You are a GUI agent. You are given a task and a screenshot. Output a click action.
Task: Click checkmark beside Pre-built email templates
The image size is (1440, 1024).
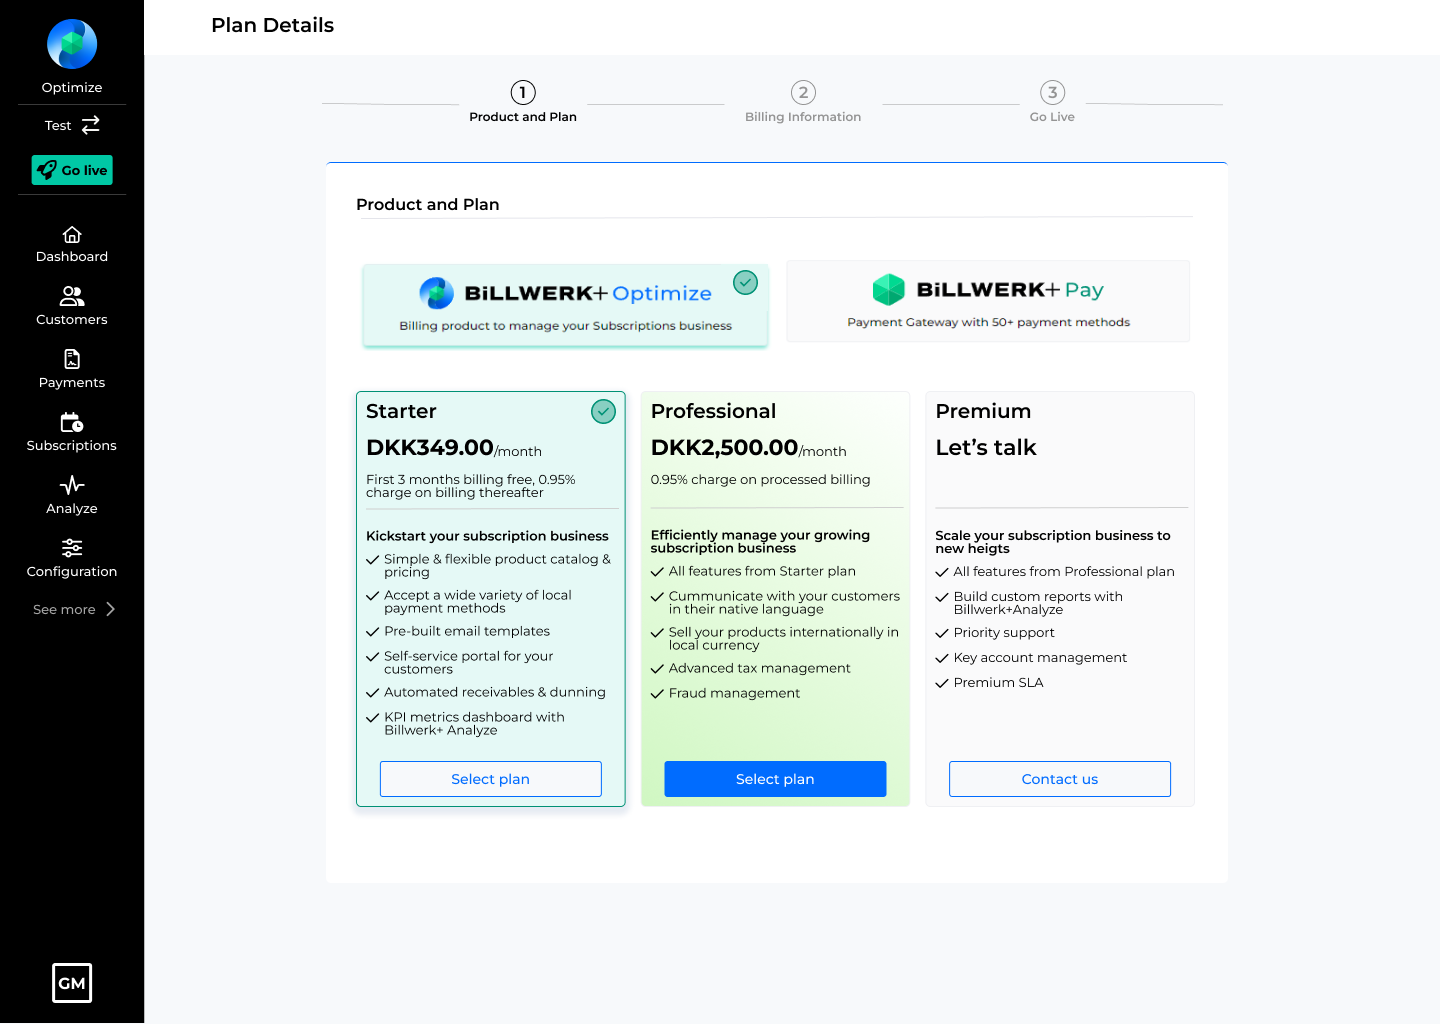coord(373,632)
